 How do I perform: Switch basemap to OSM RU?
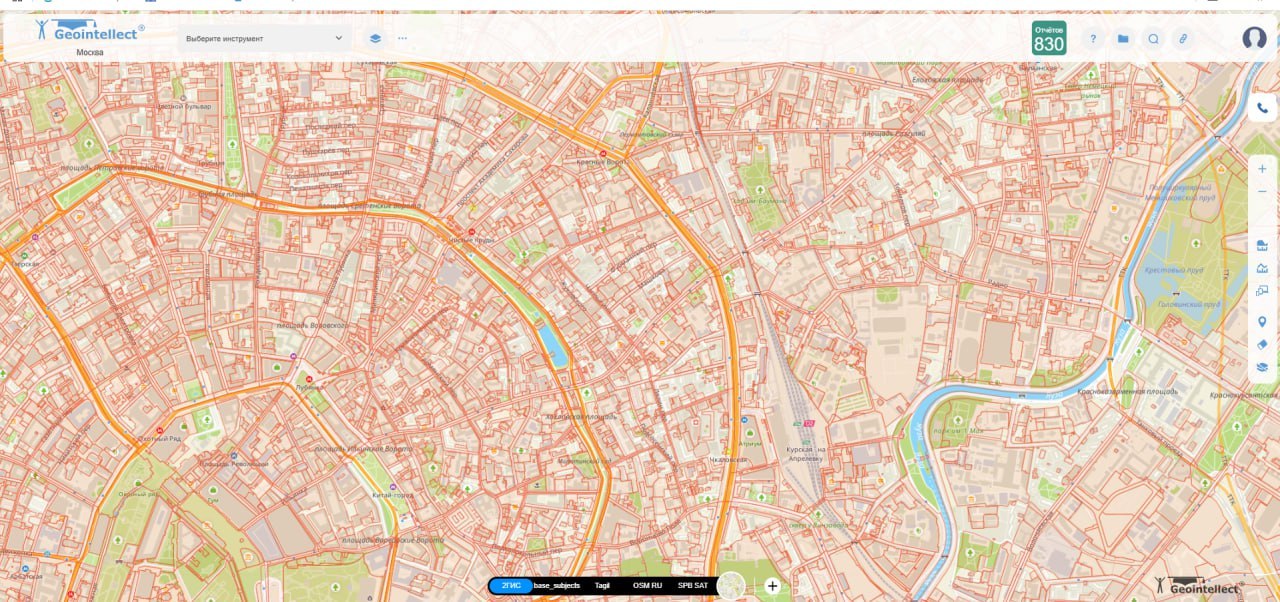[647, 585]
